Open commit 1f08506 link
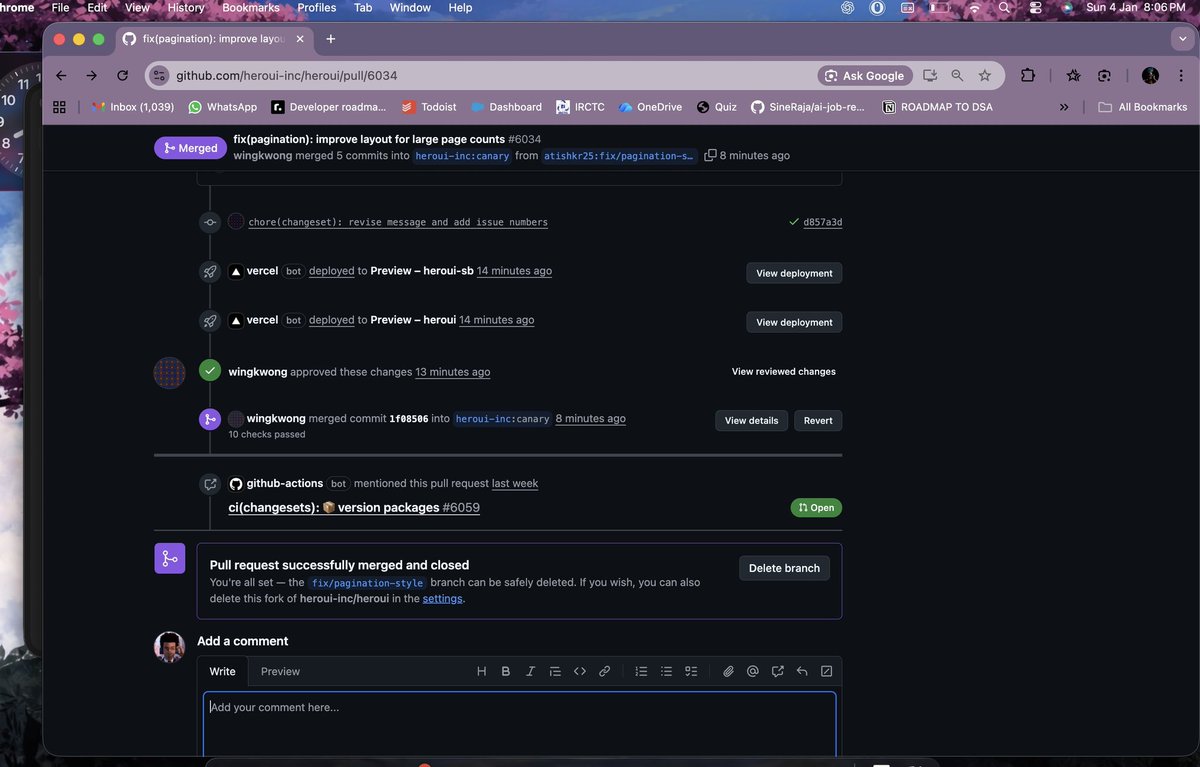1200x767 pixels. (410, 419)
